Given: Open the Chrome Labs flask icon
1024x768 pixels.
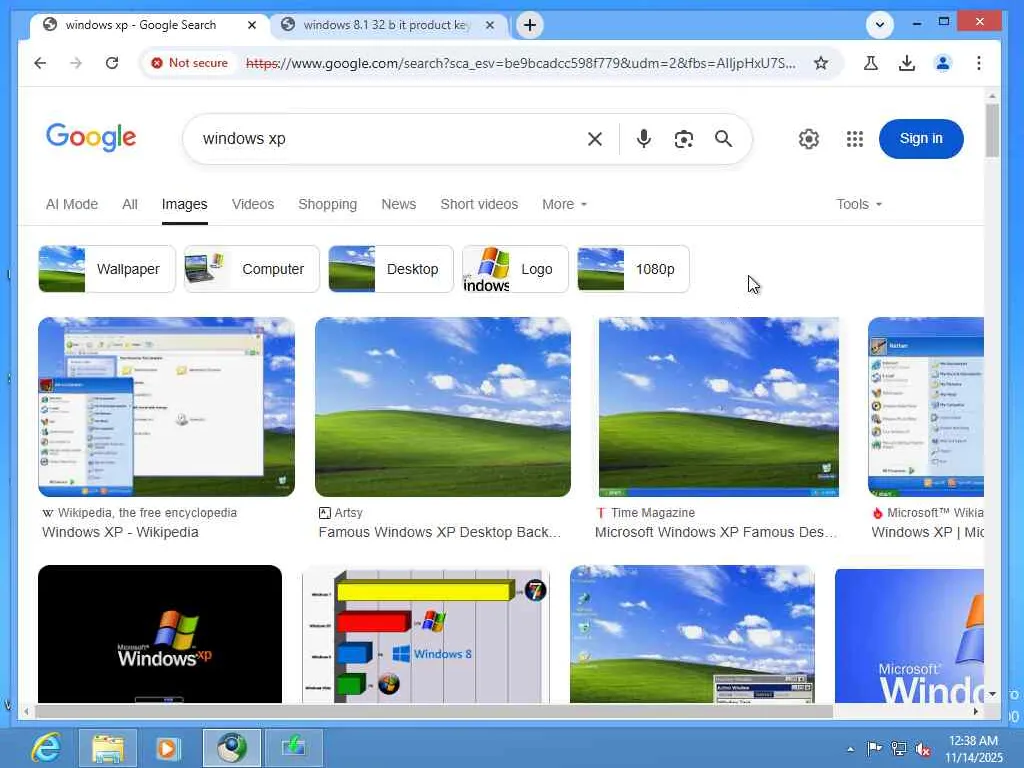Looking at the screenshot, I should click(x=870, y=63).
